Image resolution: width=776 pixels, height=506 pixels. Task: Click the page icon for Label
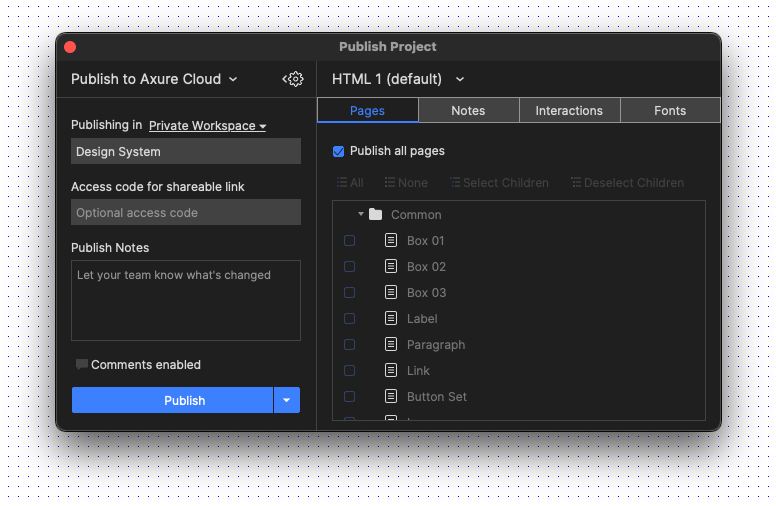391,318
